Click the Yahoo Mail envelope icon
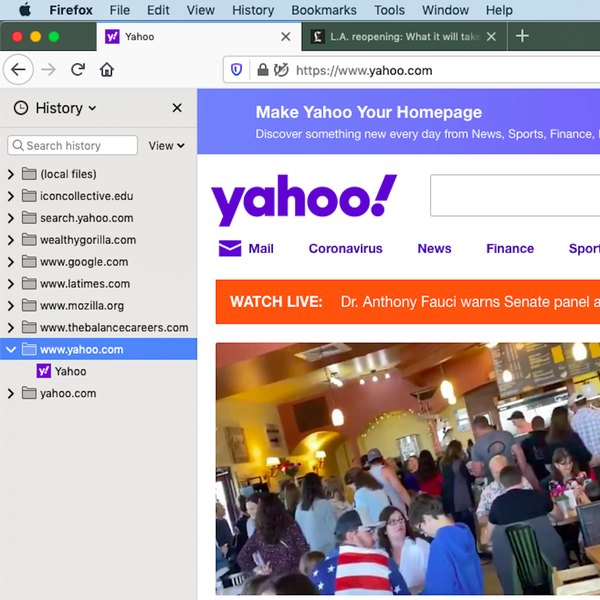The height and width of the screenshot is (600, 600). [230, 248]
